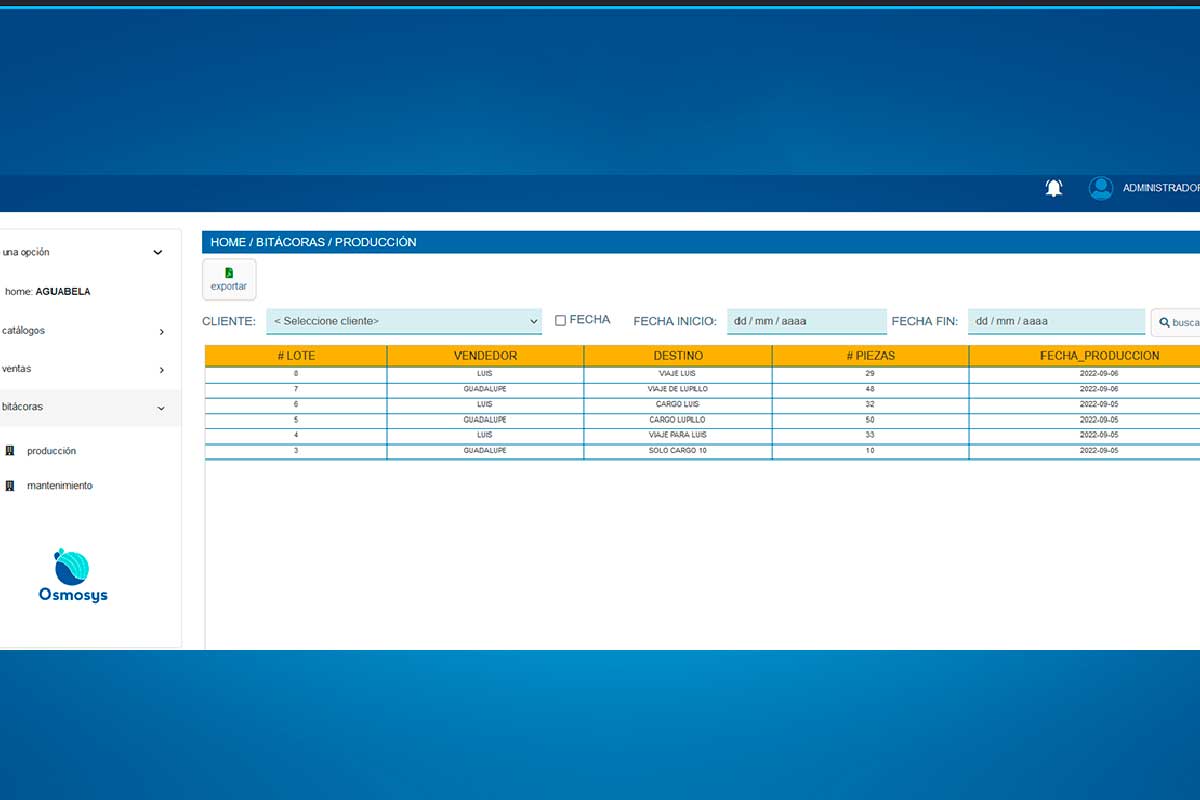This screenshot has width=1200, height=800.
Task: Open the 'una opción' dropdown chevron
Action: [x=157, y=253]
